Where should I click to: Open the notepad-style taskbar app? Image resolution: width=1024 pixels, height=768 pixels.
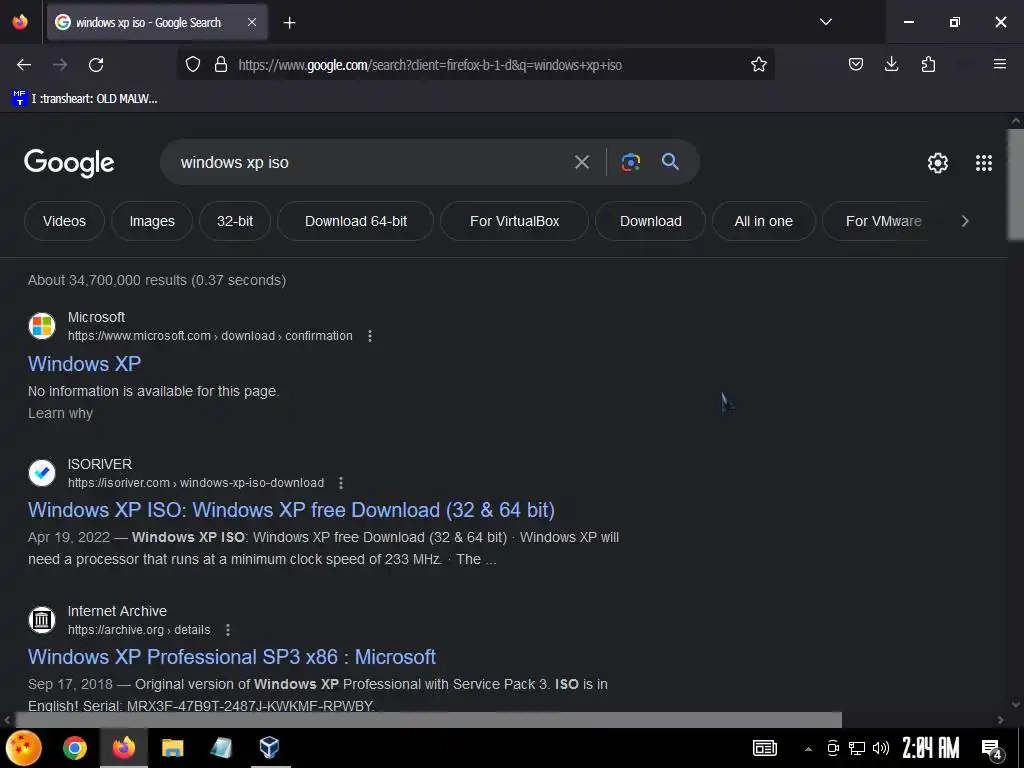(221, 748)
